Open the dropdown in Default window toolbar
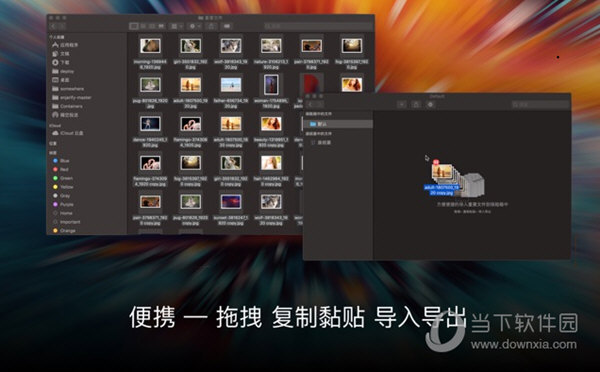The image size is (600, 372). click(x=401, y=104)
